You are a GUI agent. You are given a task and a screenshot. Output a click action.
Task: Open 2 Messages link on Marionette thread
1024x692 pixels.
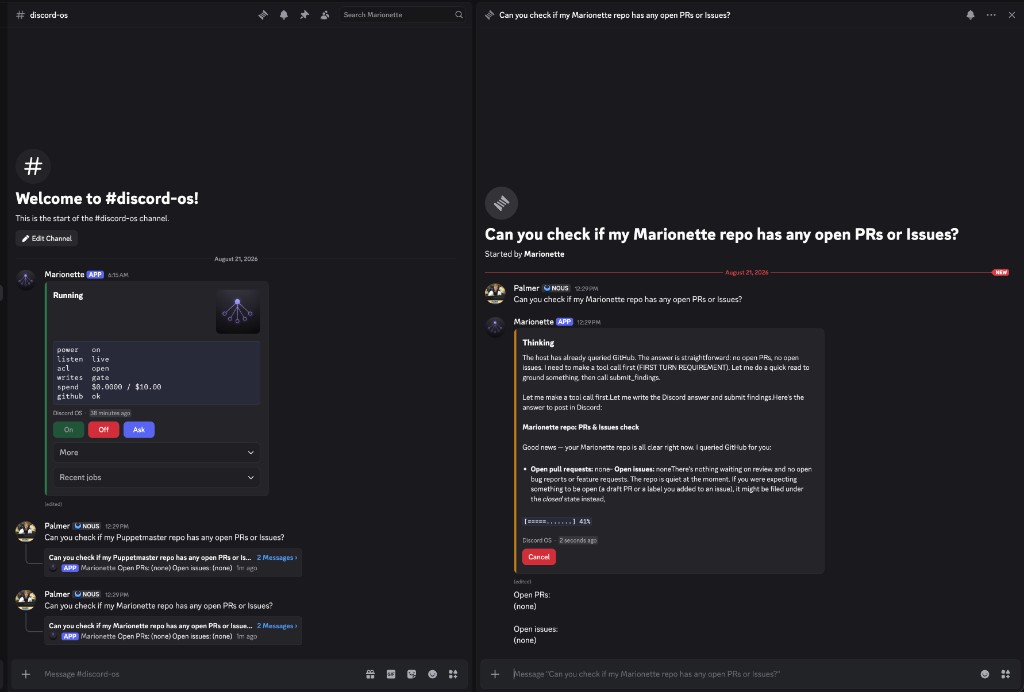(x=277, y=625)
